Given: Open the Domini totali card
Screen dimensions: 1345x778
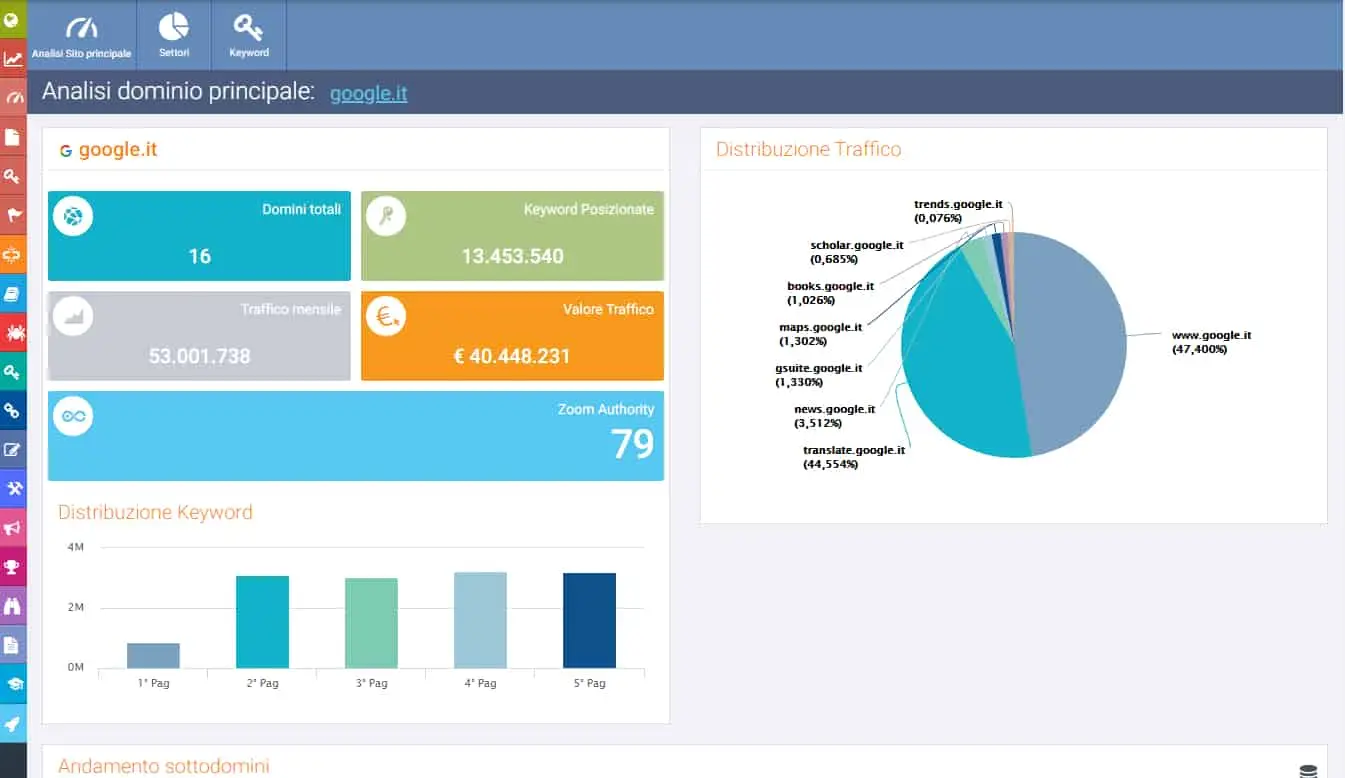Looking at the screenshot, I should [199, 236].
